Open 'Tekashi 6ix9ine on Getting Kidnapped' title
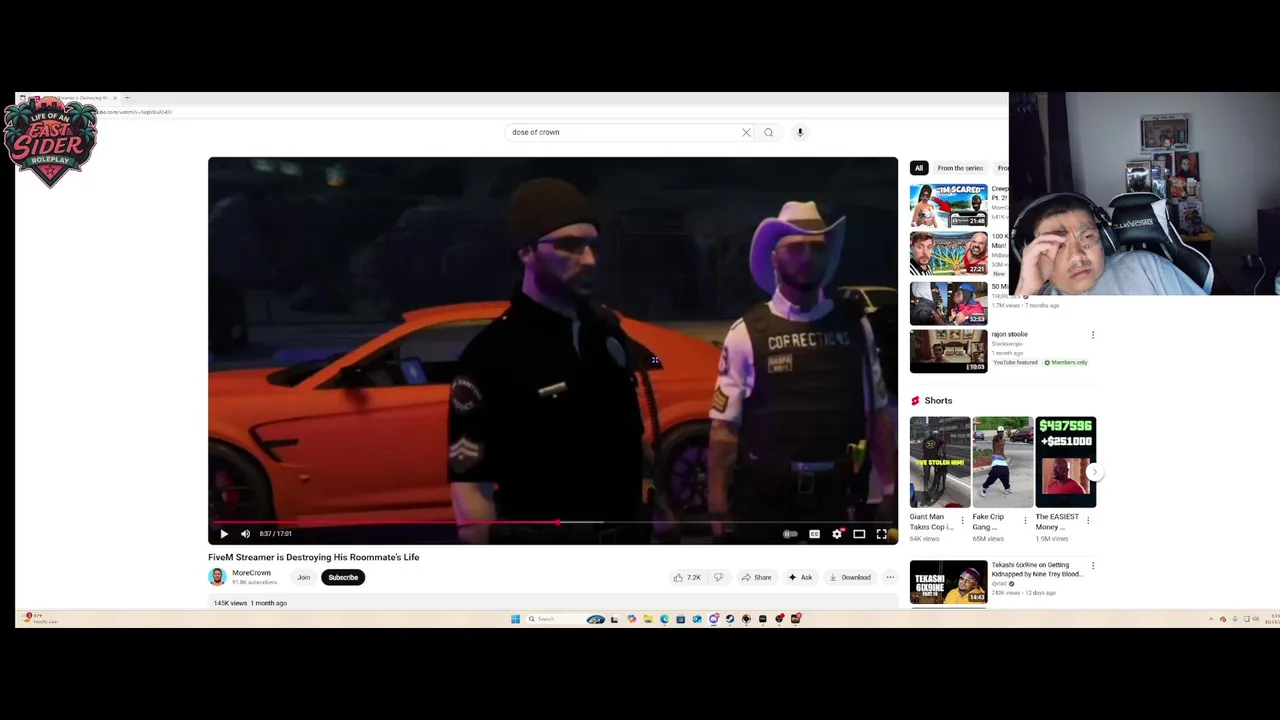Viewport: 1280px width, 720px height. click(x=1037, y=569)
